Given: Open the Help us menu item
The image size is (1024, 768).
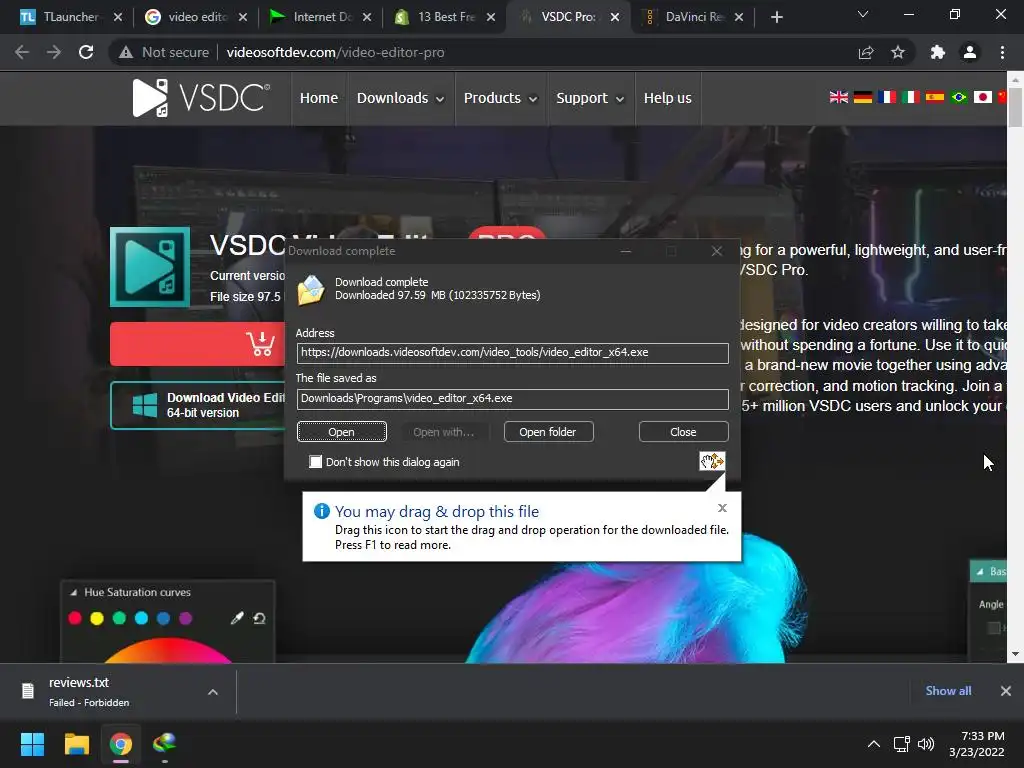Looking at the screenshot, I should coord(667,98).
